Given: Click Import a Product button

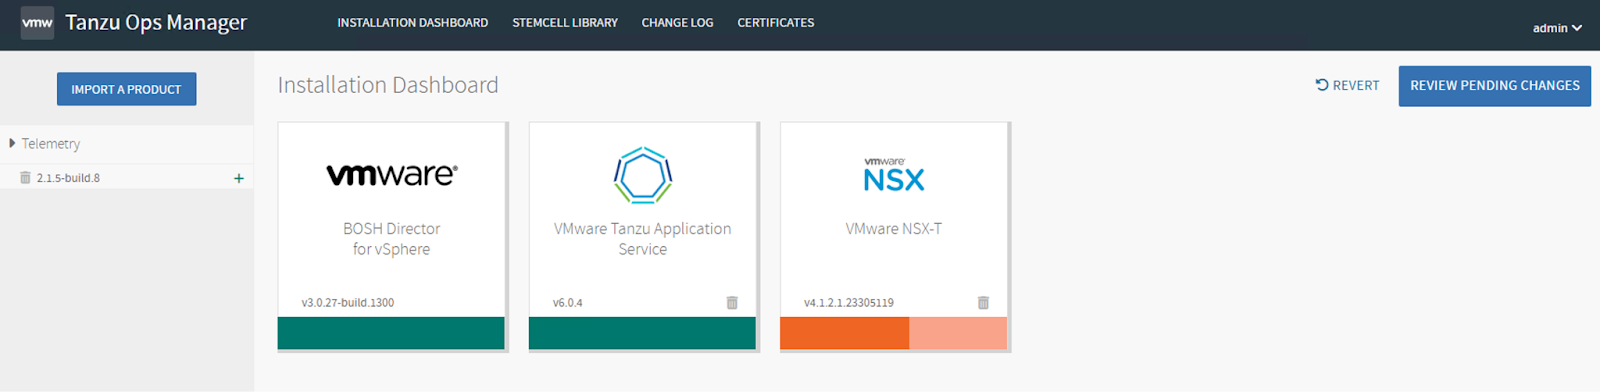Looking at the screenshot, I should tap(126, 89).
